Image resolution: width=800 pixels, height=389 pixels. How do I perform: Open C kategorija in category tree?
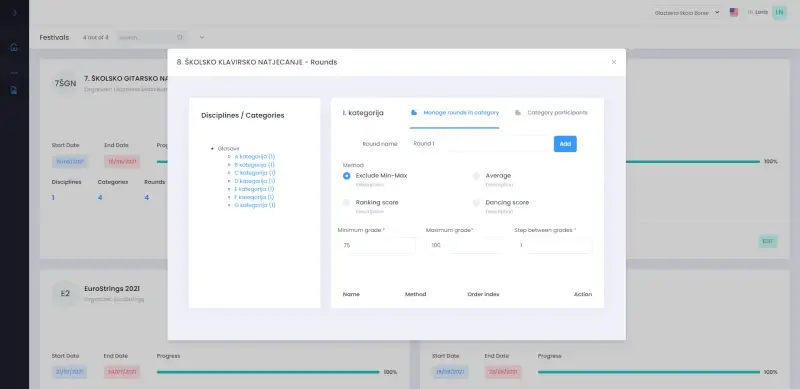click(x=255, y=173)
